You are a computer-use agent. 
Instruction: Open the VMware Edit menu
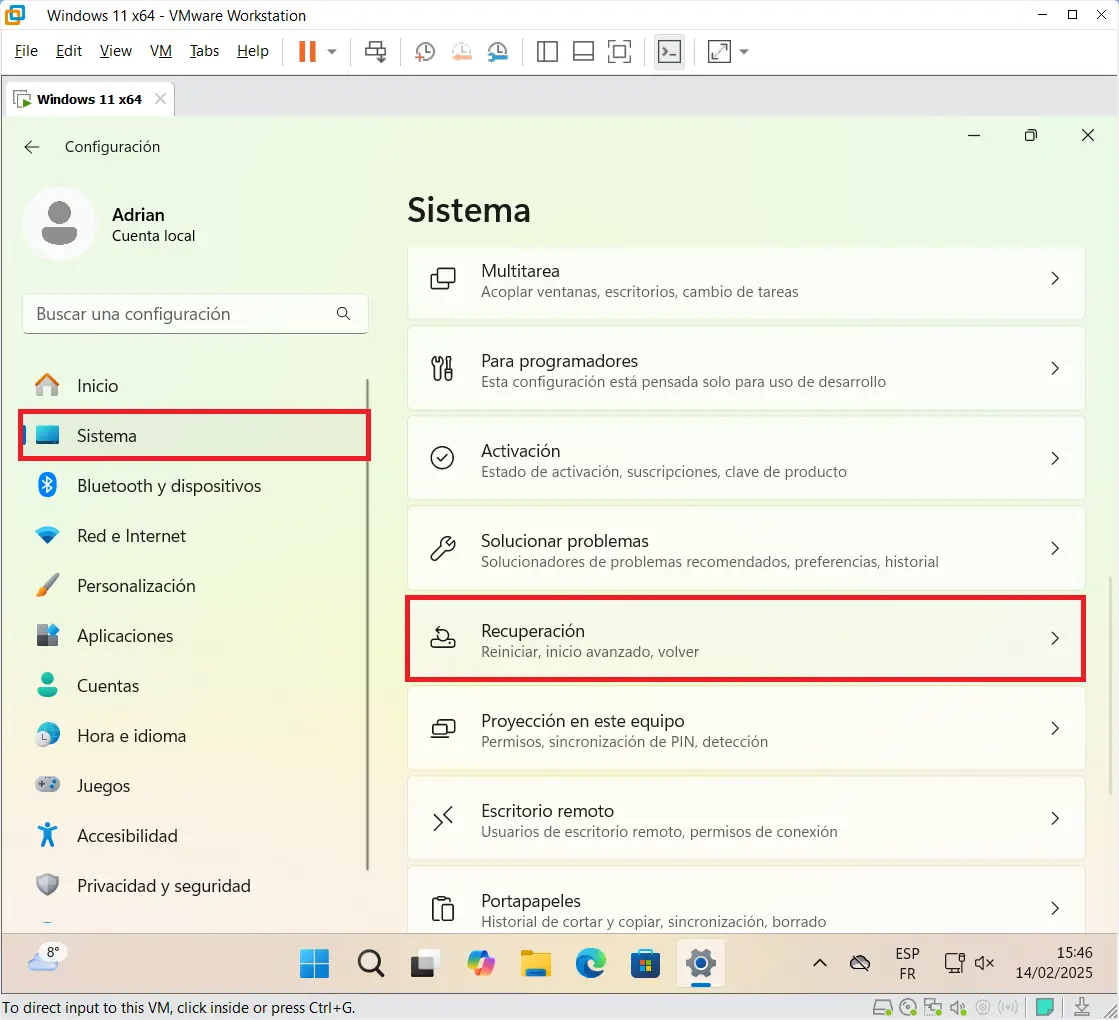click(69, 51)
